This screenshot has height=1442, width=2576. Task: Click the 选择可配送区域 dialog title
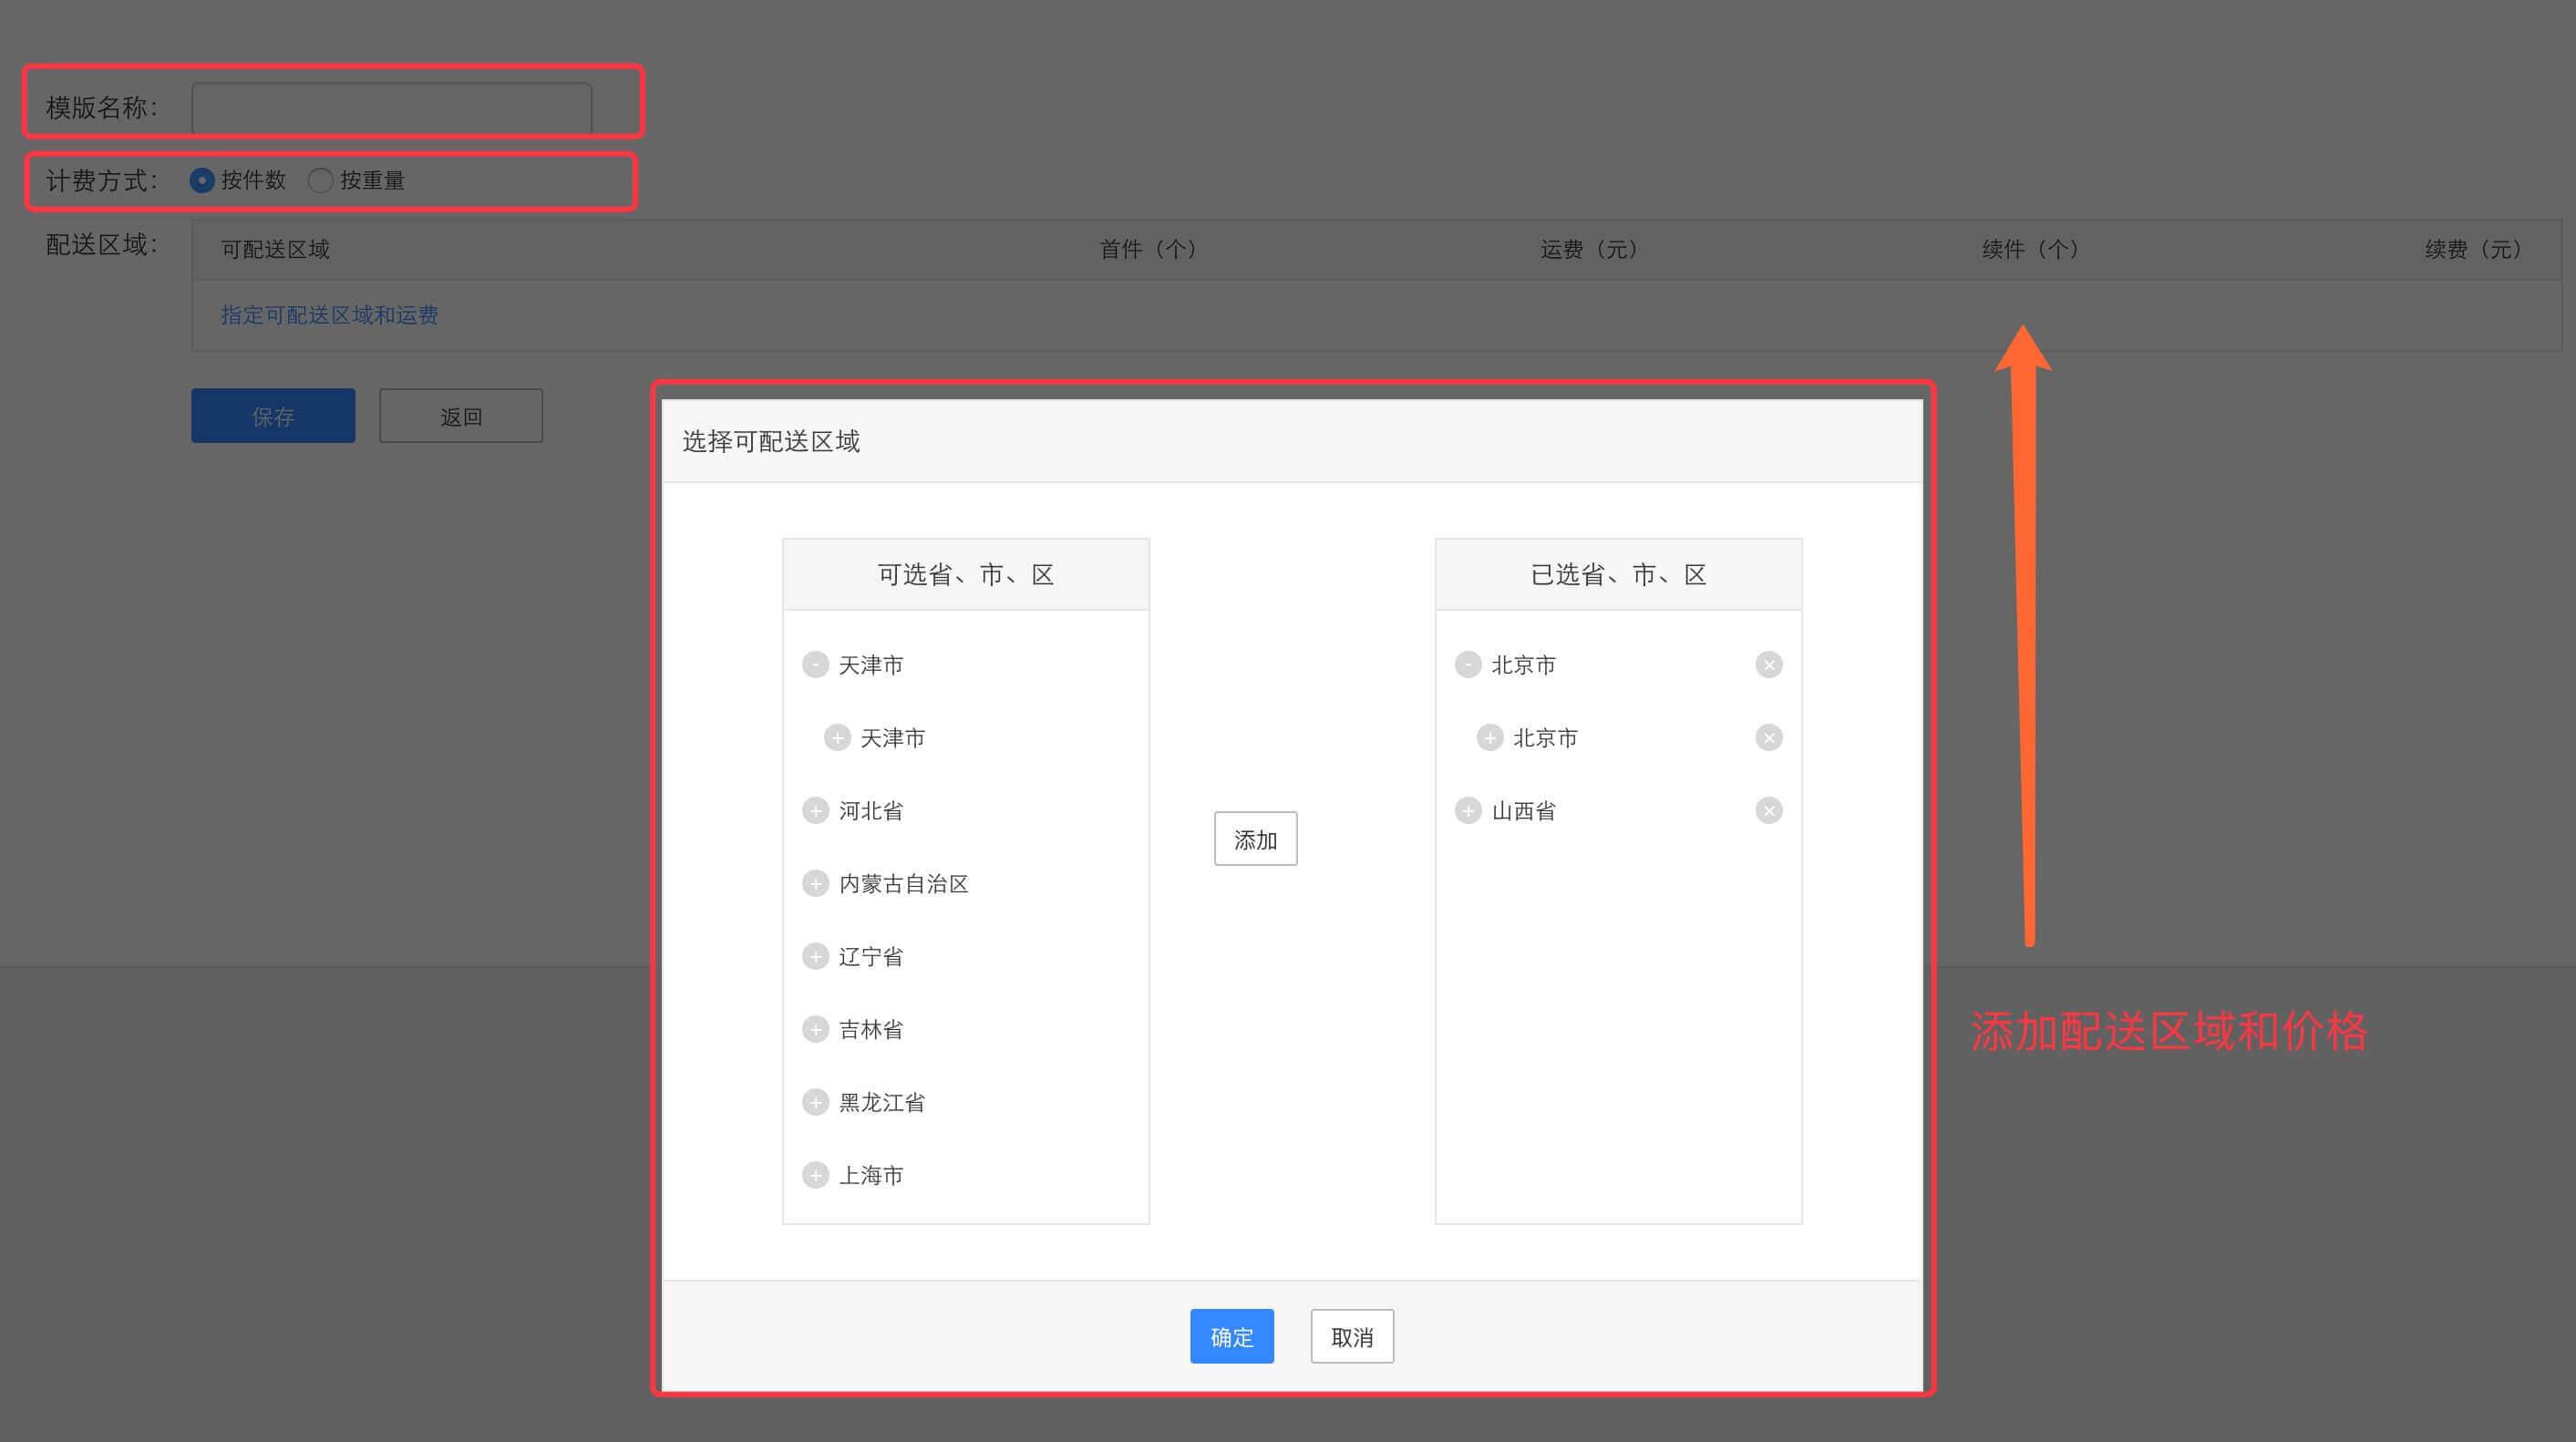pos(771,442)
